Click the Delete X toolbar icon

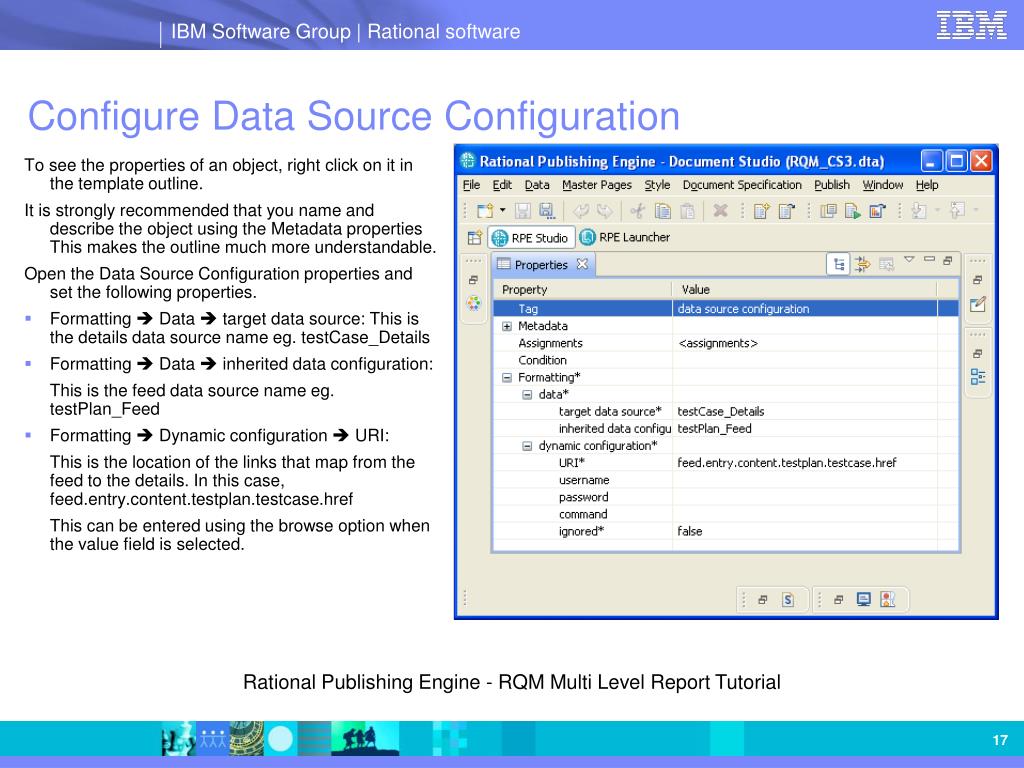(720, 210)
